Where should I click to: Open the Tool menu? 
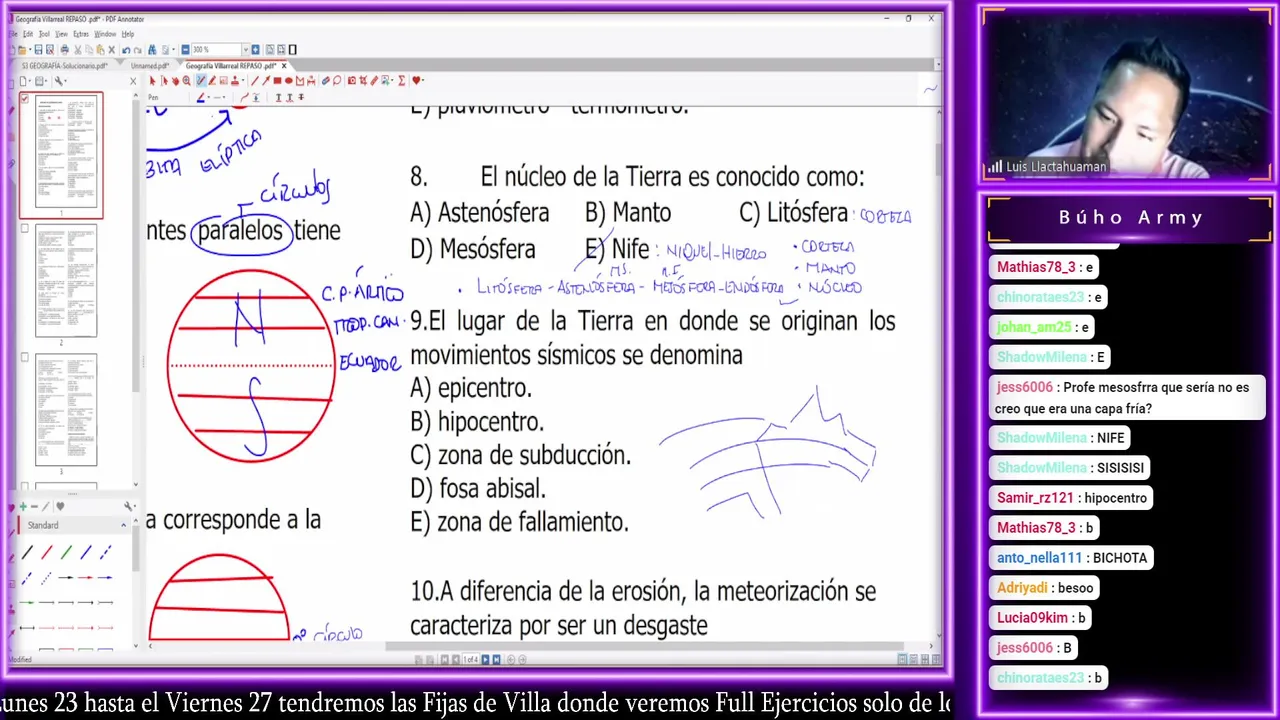point(43,33)
